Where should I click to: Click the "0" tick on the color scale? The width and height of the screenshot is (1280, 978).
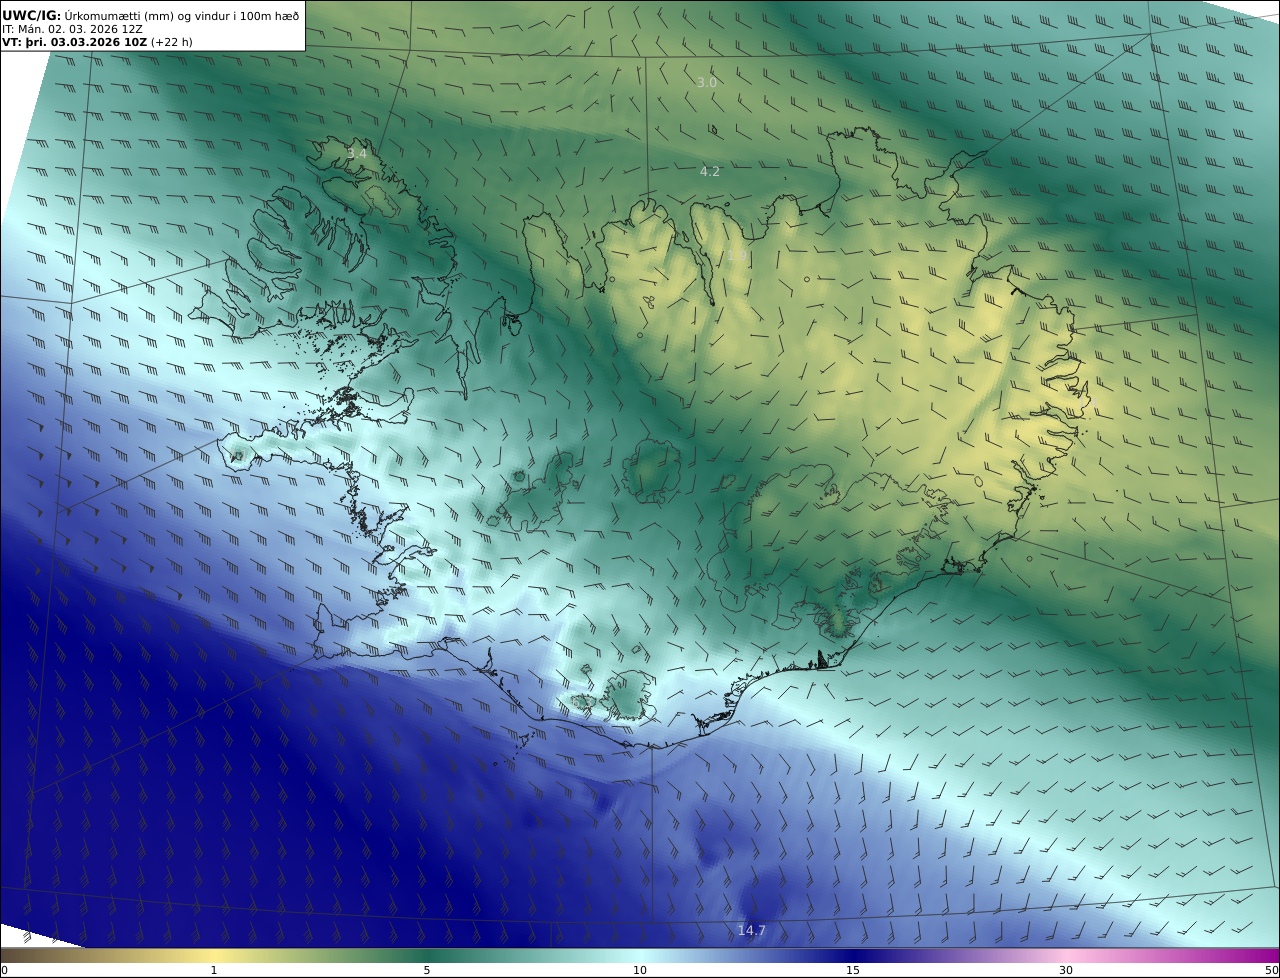point(4,970)
